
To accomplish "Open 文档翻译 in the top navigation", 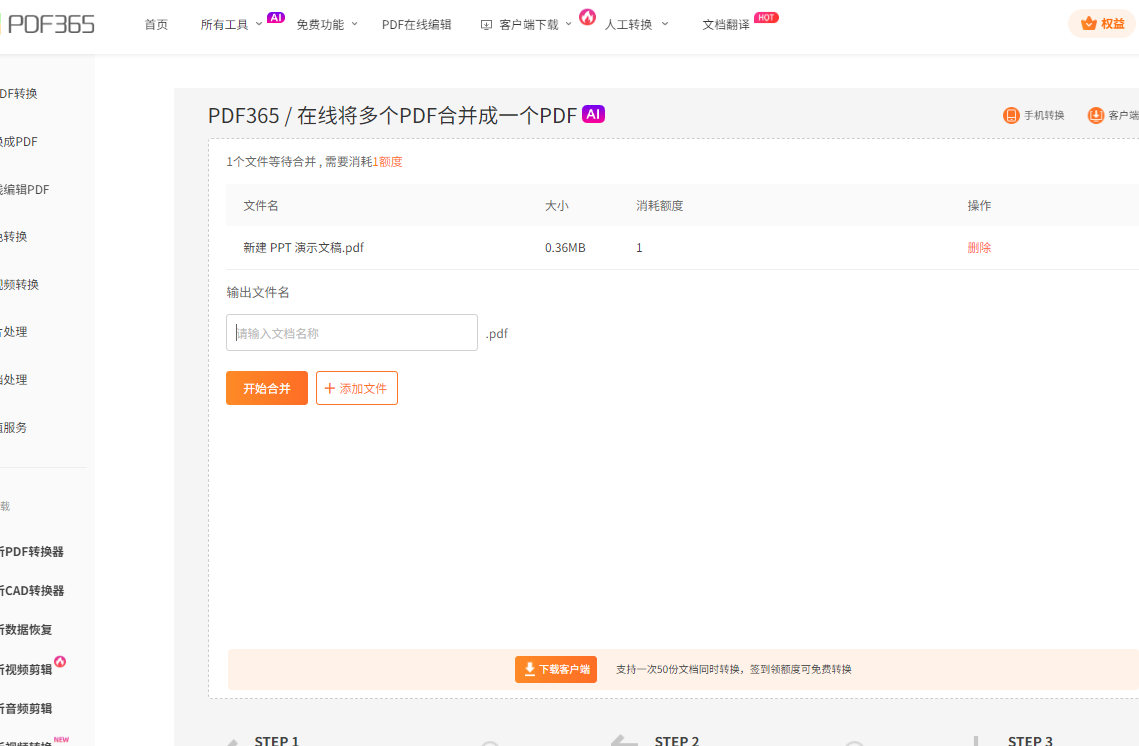I will (x=726, y=25).
